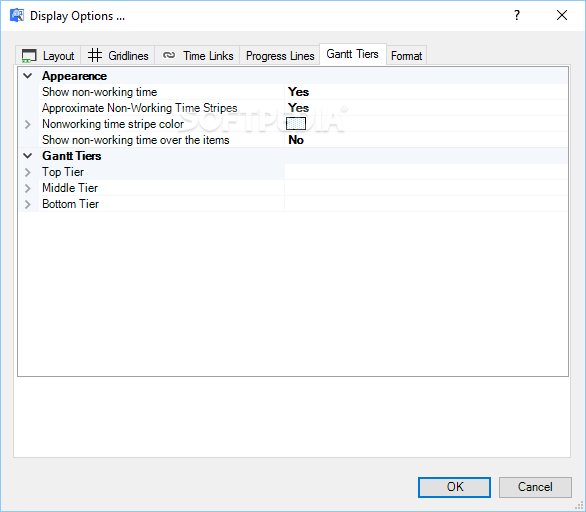The width and height of the screenshot is (586, 512).
Task: Expand the Bottom Tier row
Action: click(28, 204)
